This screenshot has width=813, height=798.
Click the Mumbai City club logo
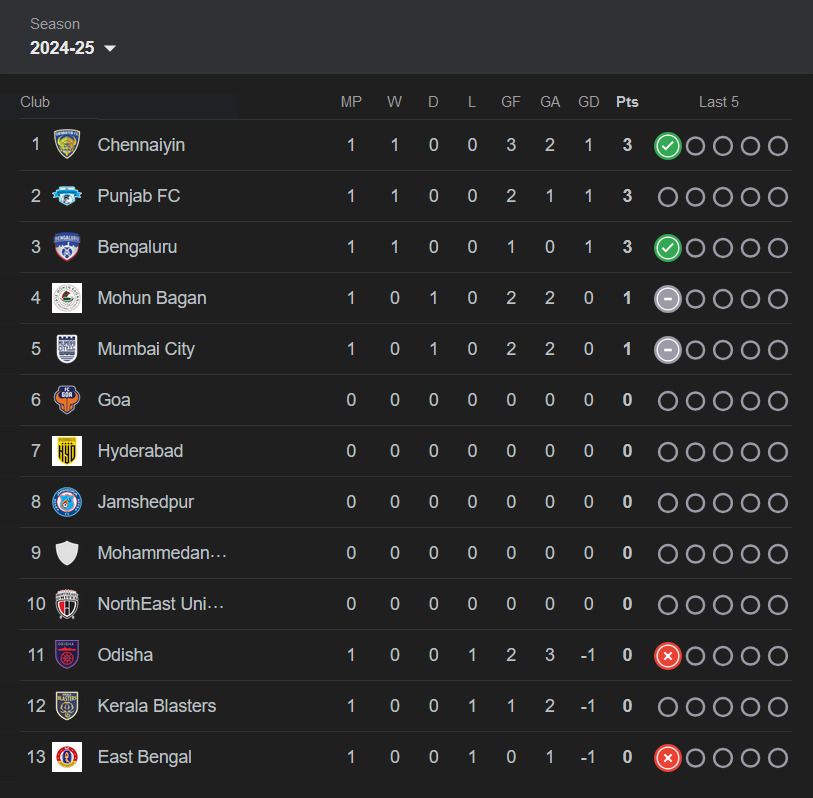67,349
